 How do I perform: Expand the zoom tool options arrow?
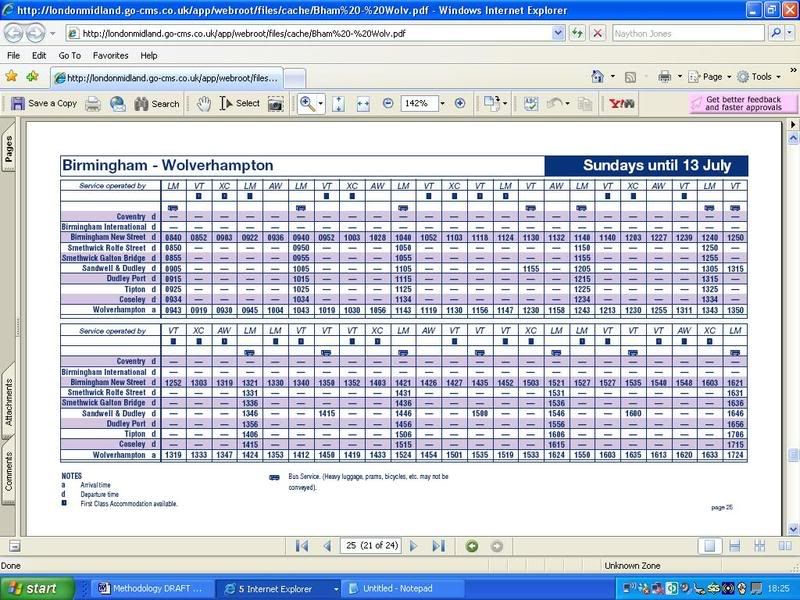320,104
